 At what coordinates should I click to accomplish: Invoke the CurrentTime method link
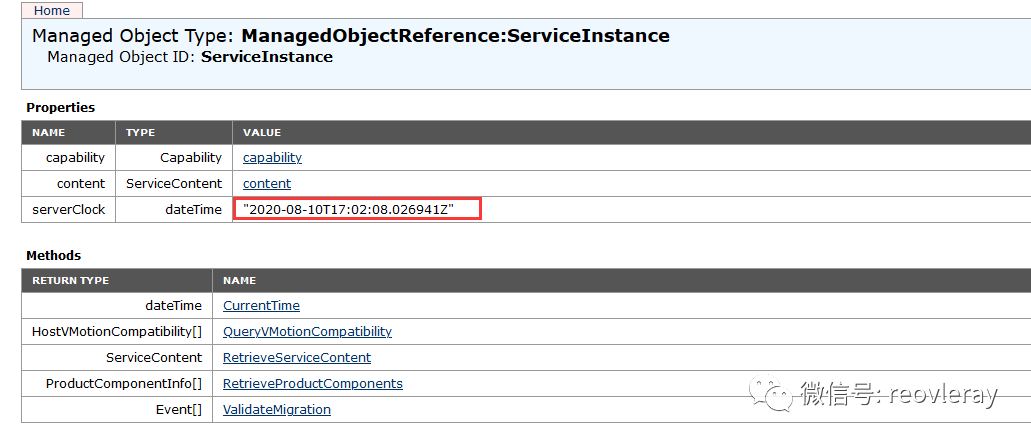261,306
